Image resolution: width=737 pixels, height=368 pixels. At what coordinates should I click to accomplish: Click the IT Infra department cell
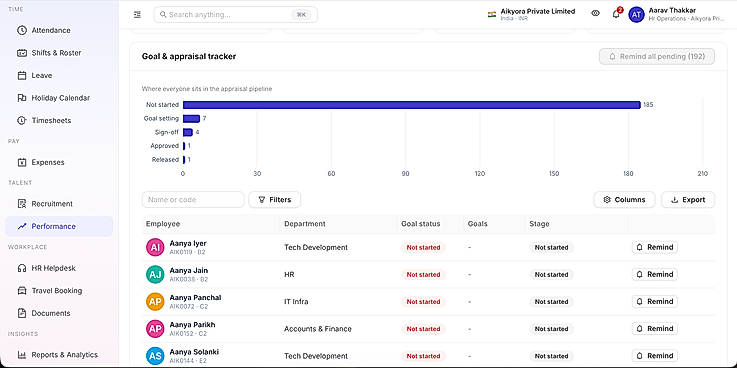[x=296, y=302]
